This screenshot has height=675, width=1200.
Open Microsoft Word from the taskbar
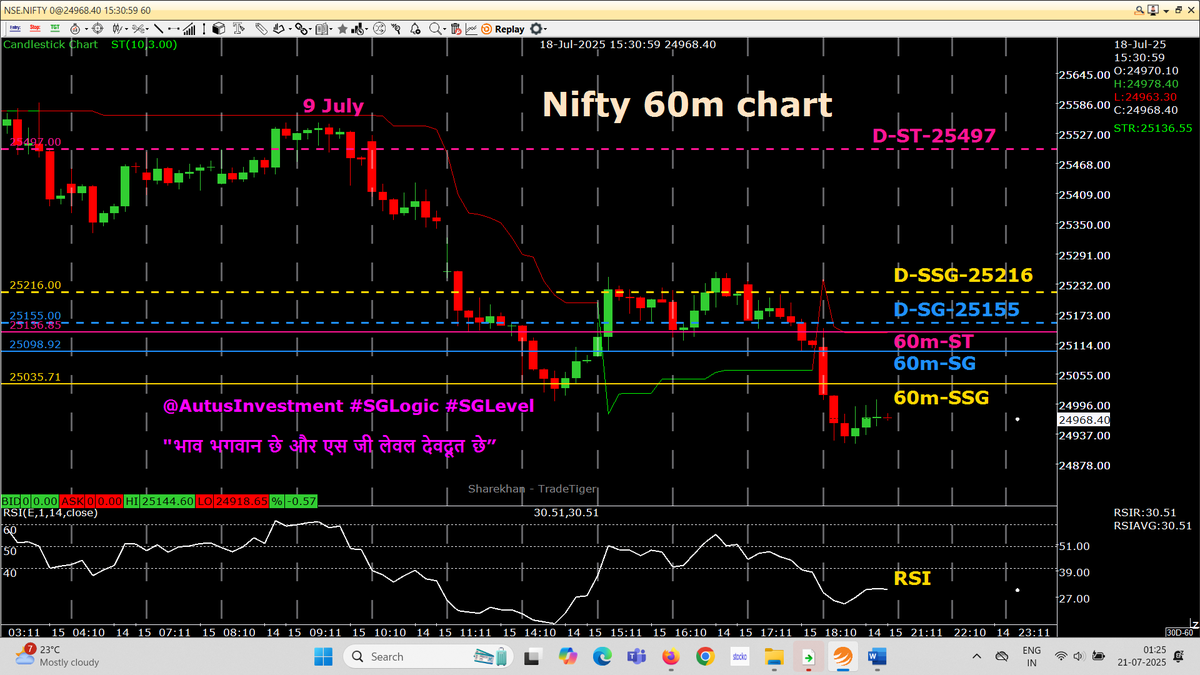tap(877, 656)
